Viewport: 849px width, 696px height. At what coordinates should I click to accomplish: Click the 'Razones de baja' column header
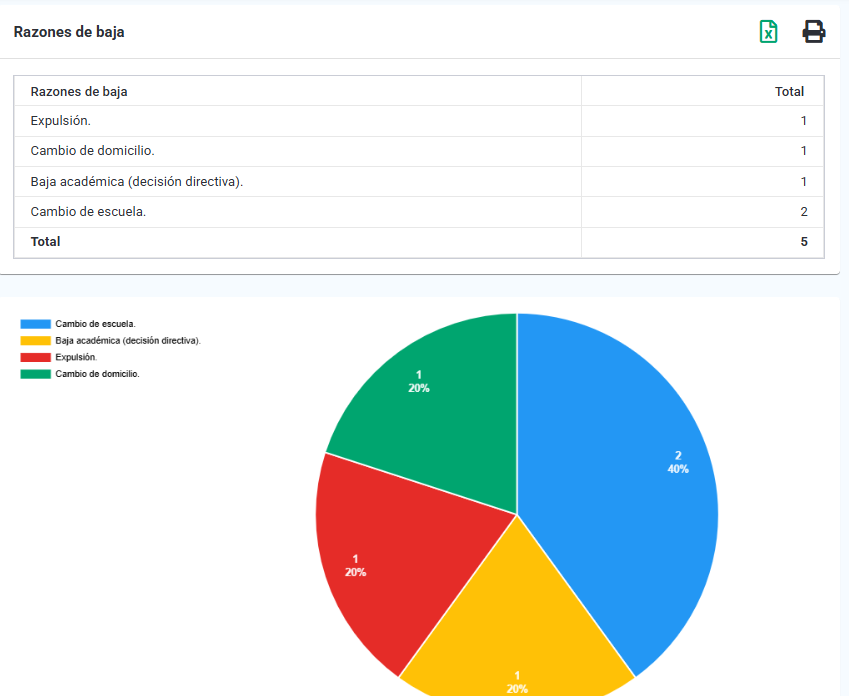tap(79, 92)
